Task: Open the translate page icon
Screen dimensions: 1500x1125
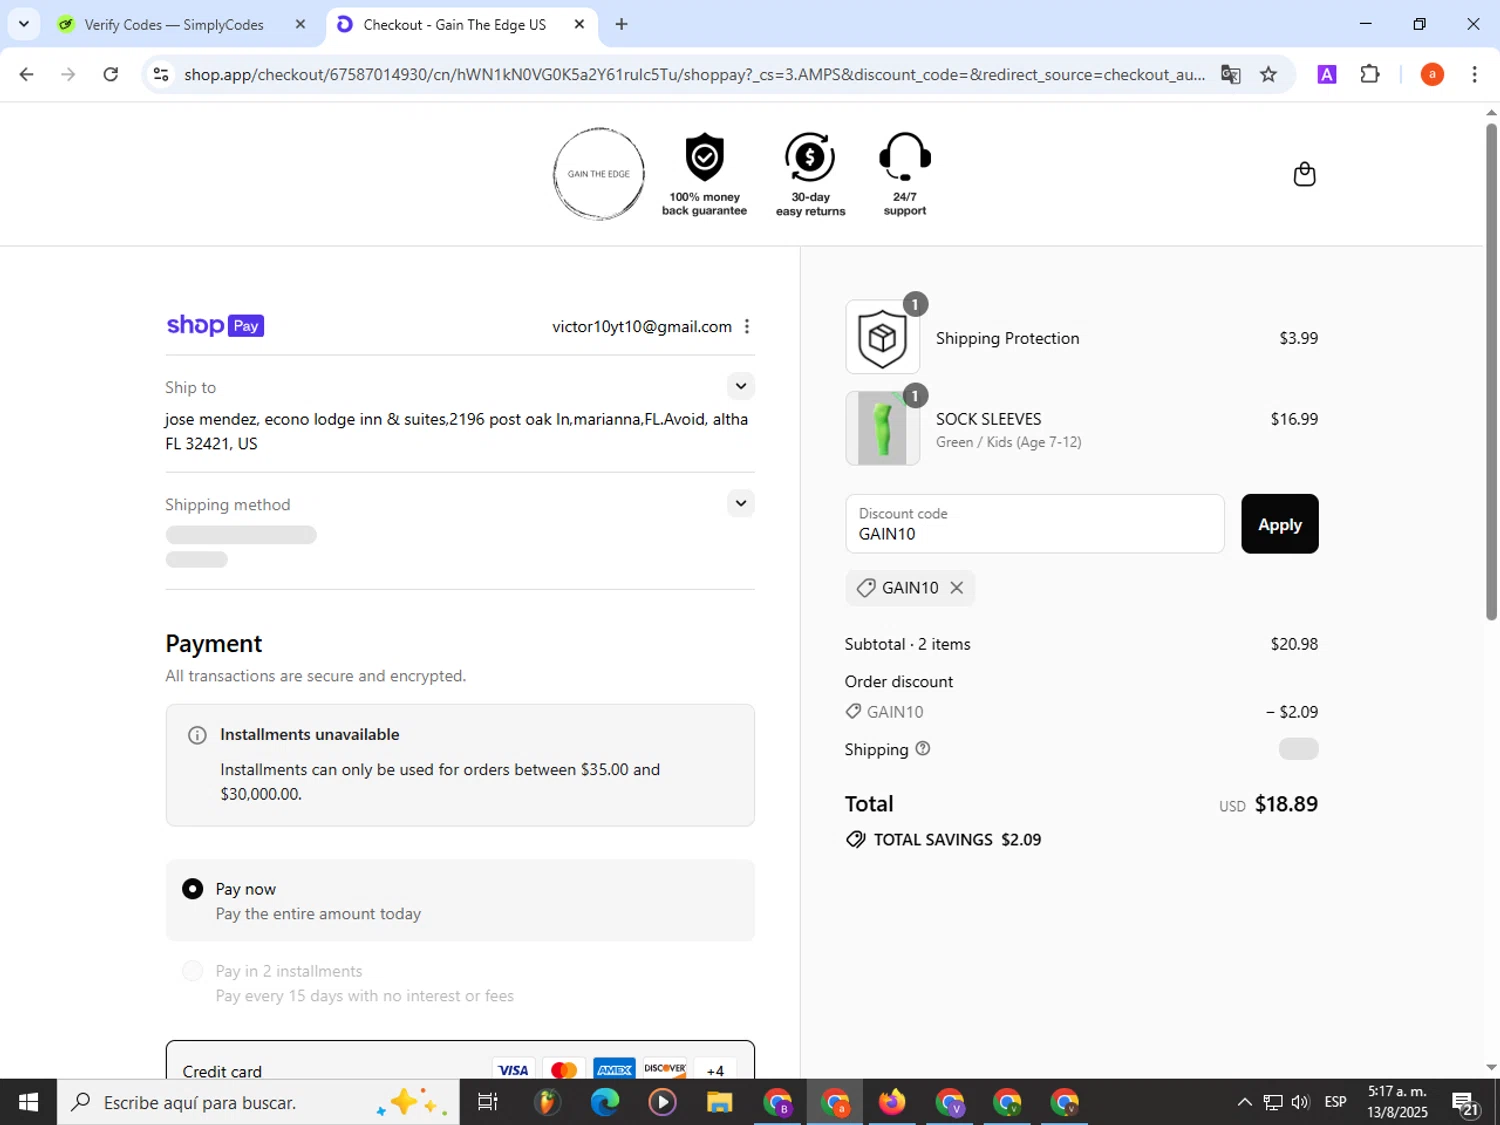Action: click(x=1231, y=74)
